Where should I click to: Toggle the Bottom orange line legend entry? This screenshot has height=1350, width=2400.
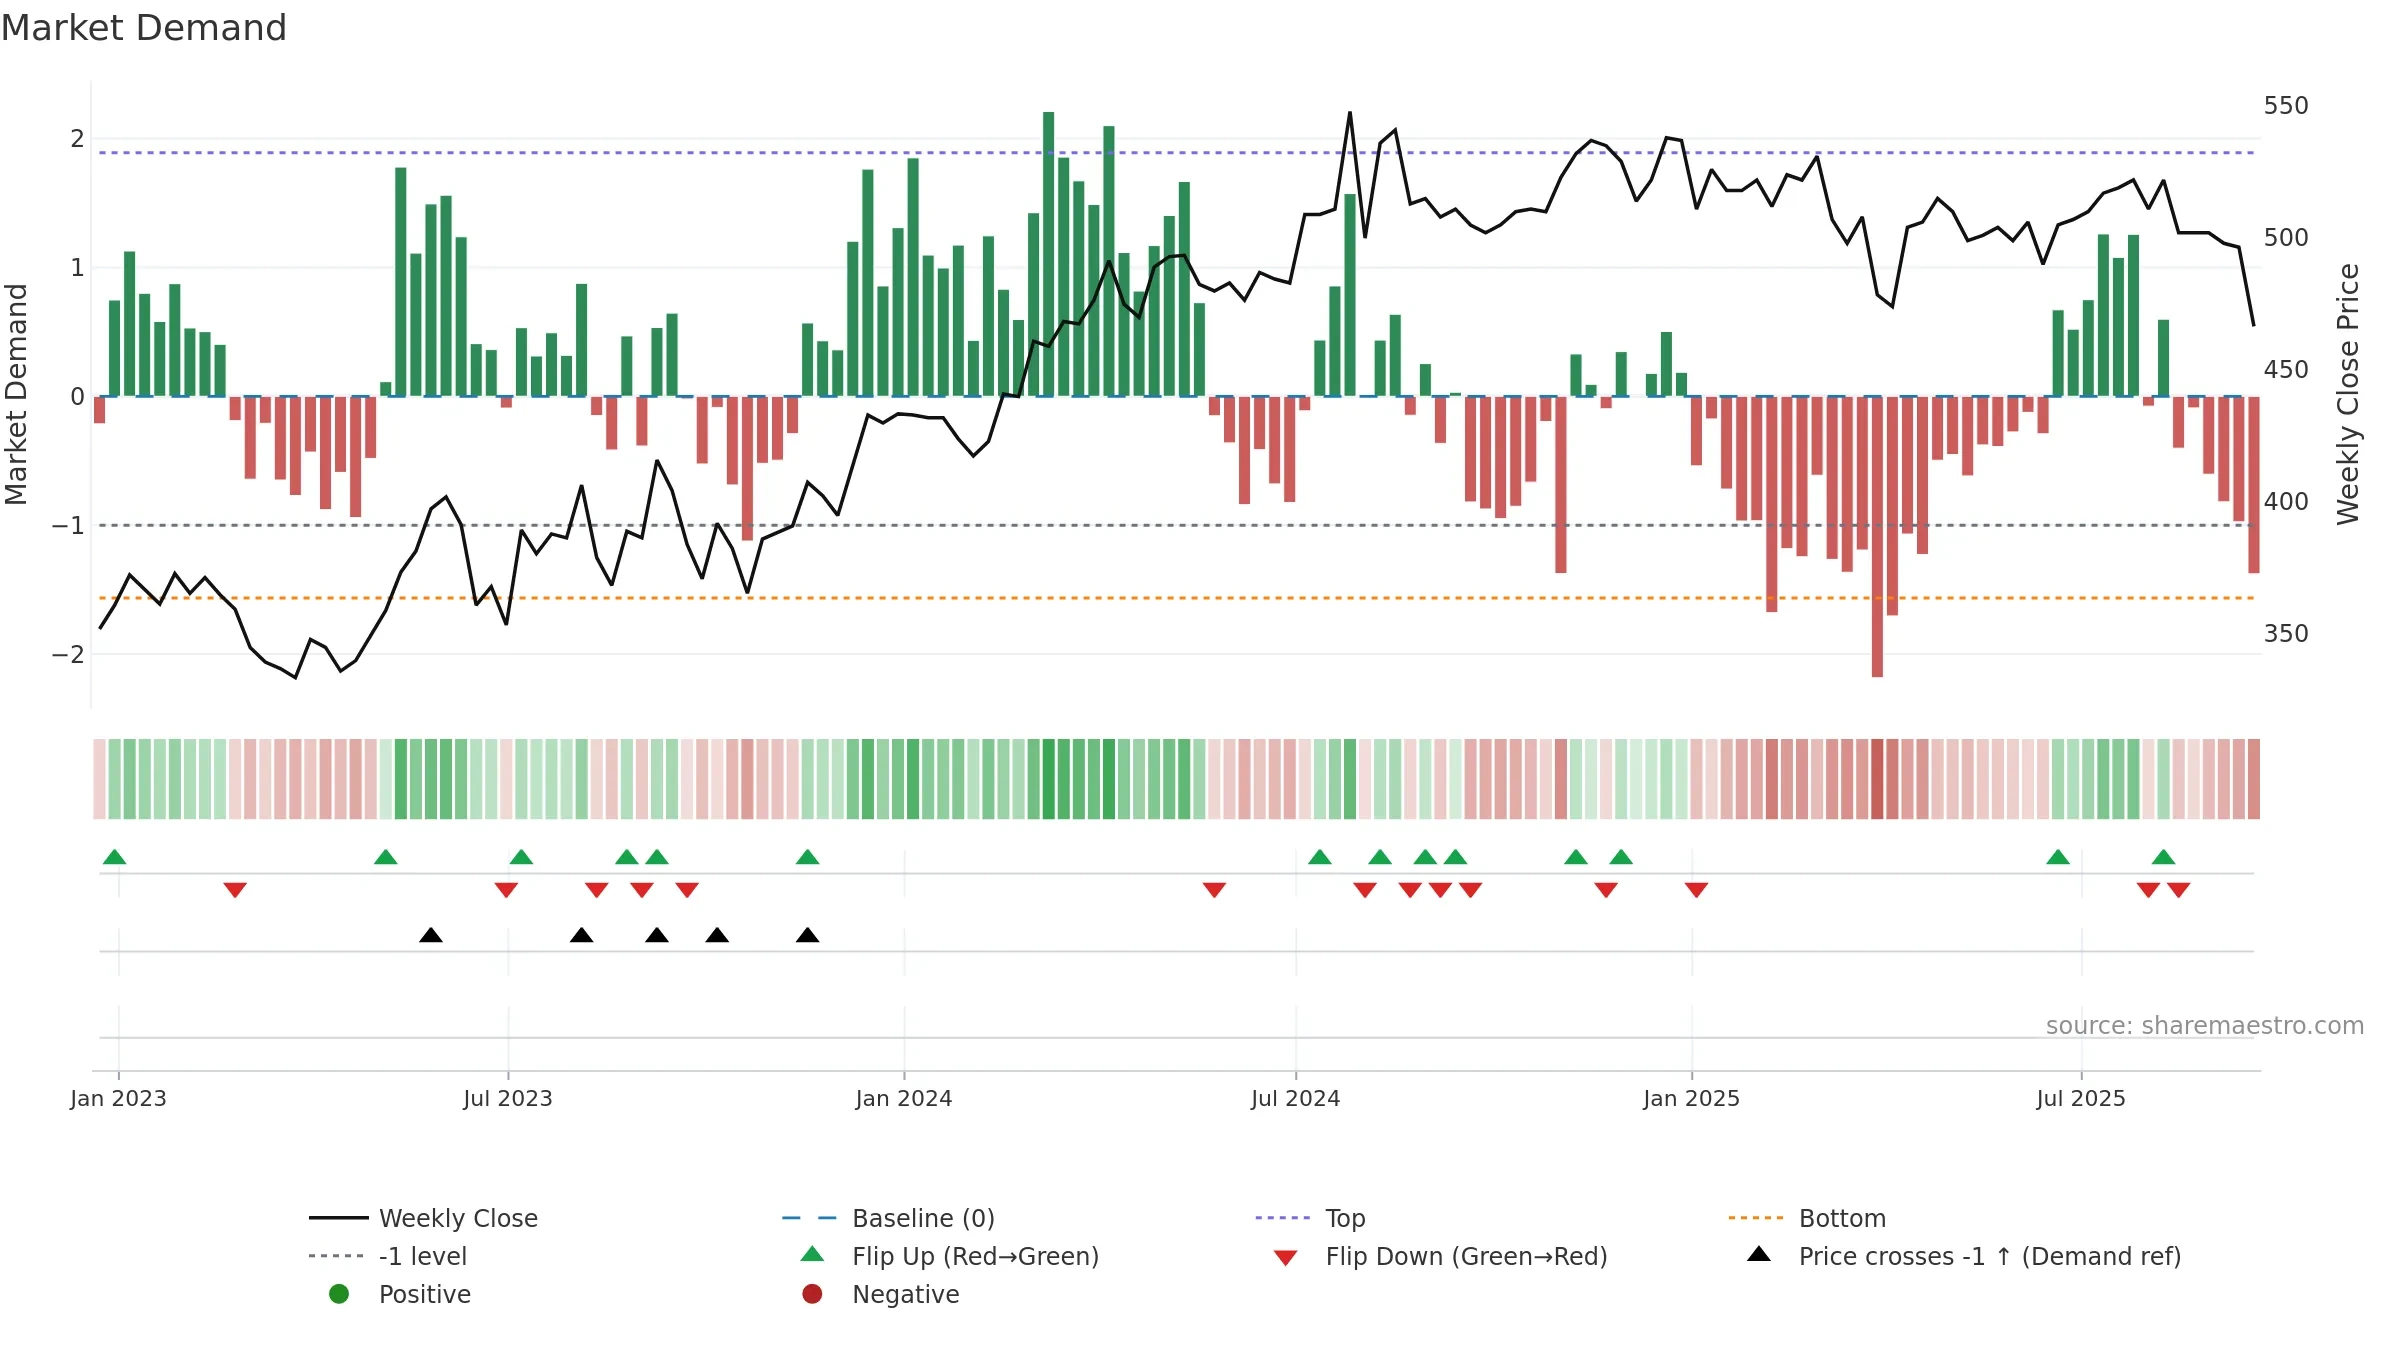click(1807, 1218)
